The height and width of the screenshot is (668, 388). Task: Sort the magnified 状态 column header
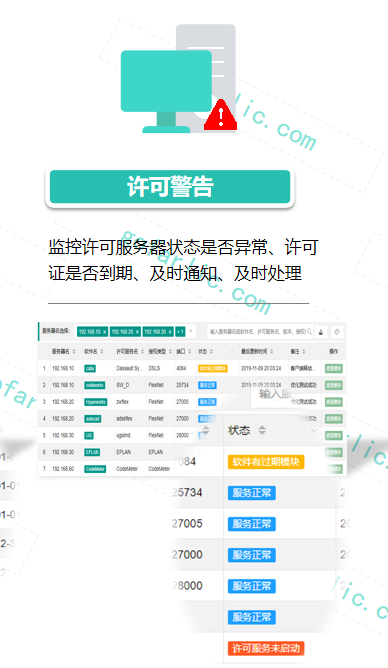point(262,430)
